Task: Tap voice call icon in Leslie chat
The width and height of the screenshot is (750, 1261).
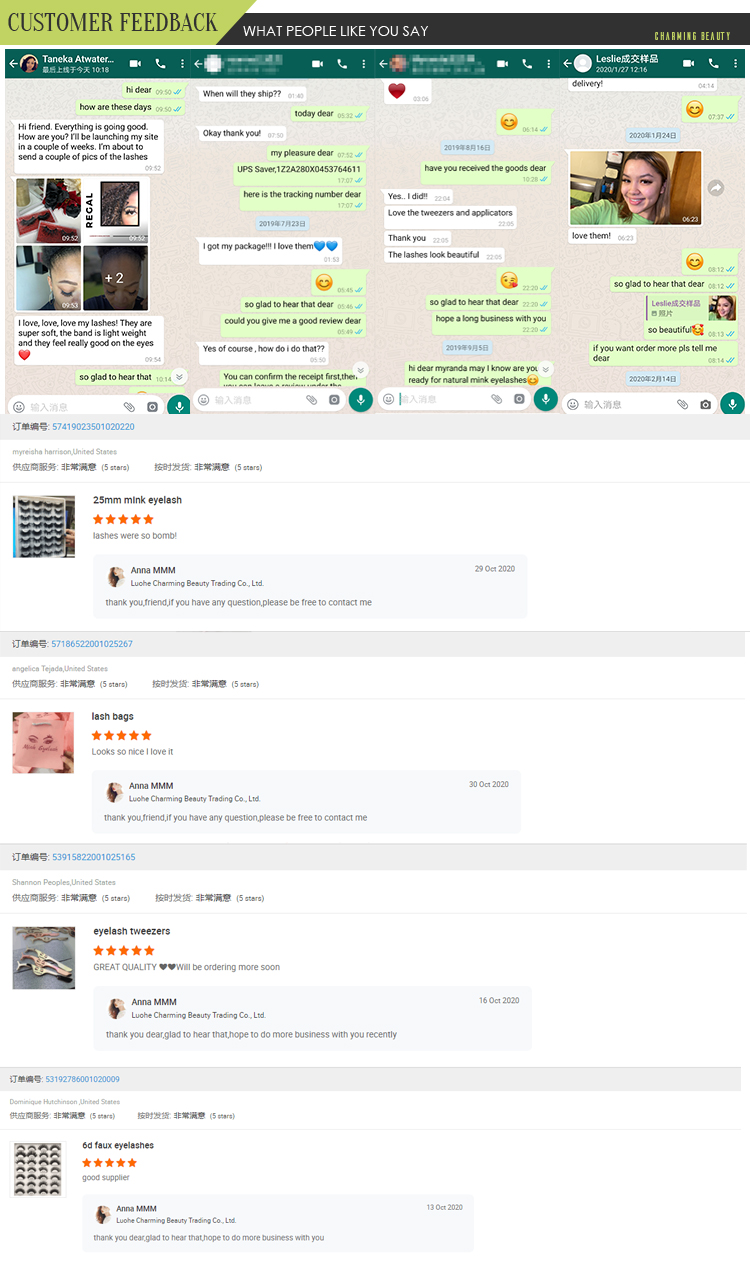Action: pyautogui.click(x=713, y=63)
